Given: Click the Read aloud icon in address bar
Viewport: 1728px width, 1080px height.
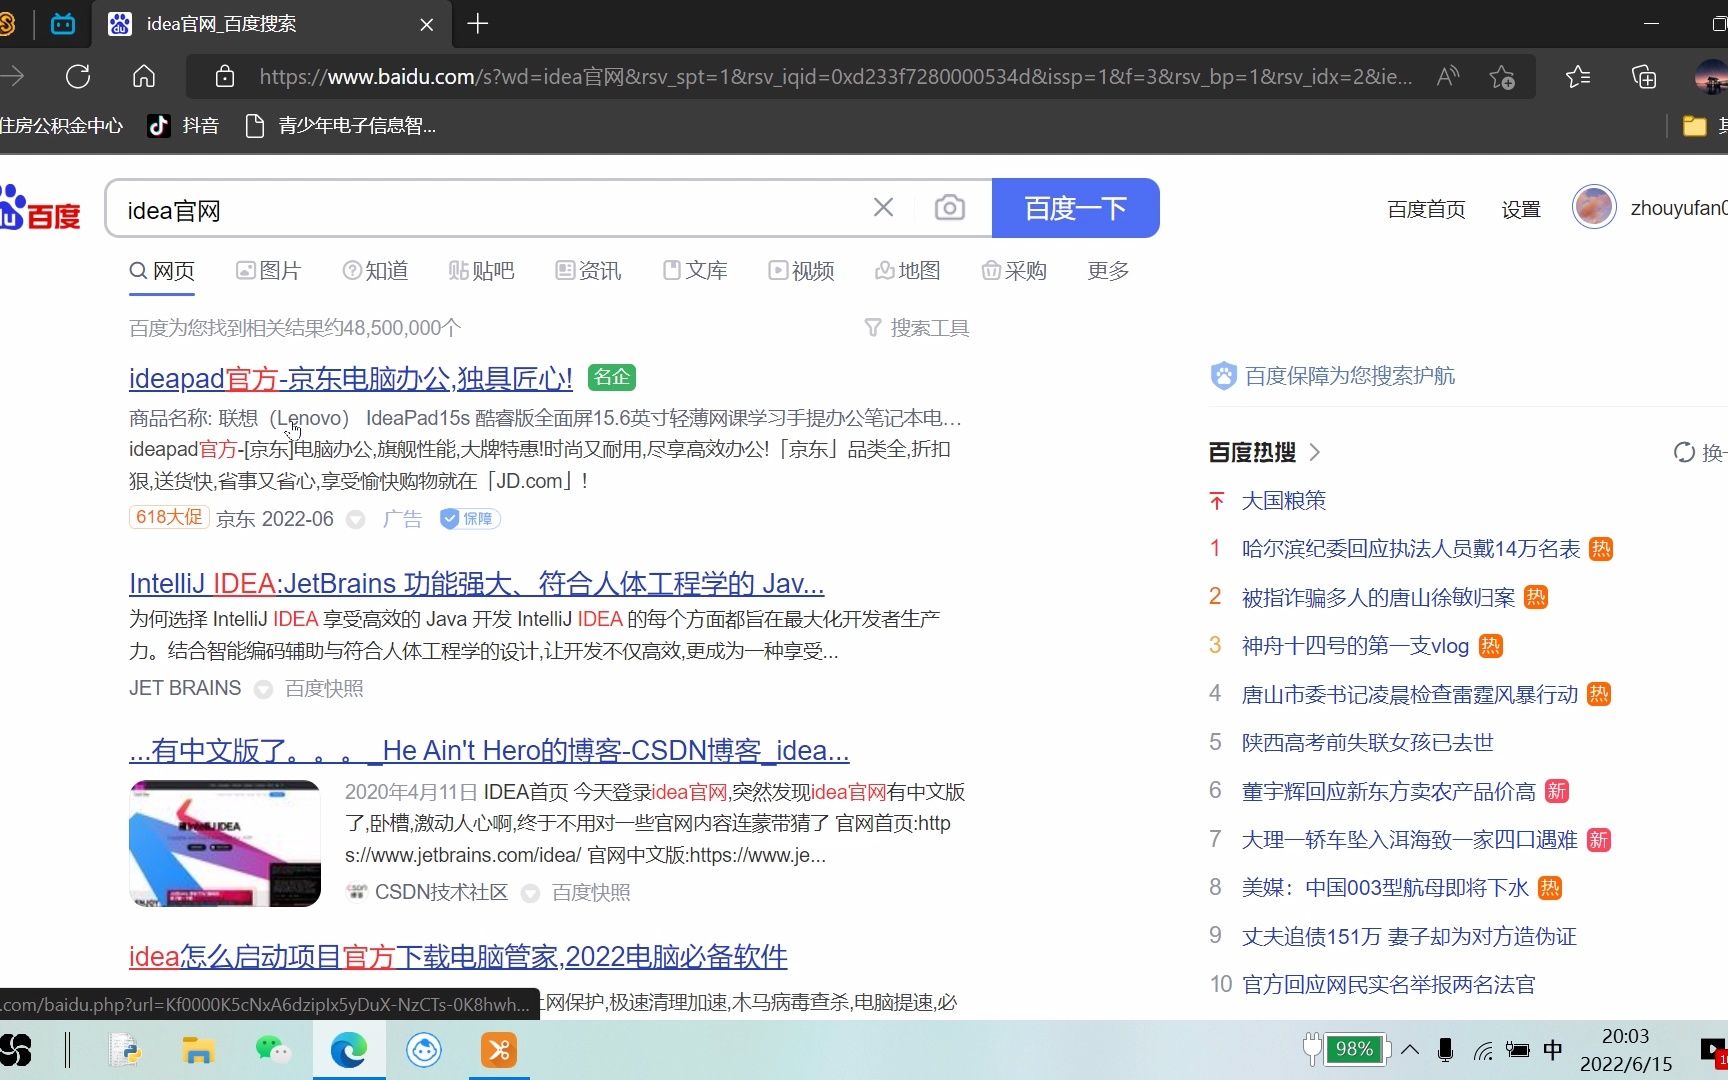Looking at the screenshot, I should (1447, 77).
